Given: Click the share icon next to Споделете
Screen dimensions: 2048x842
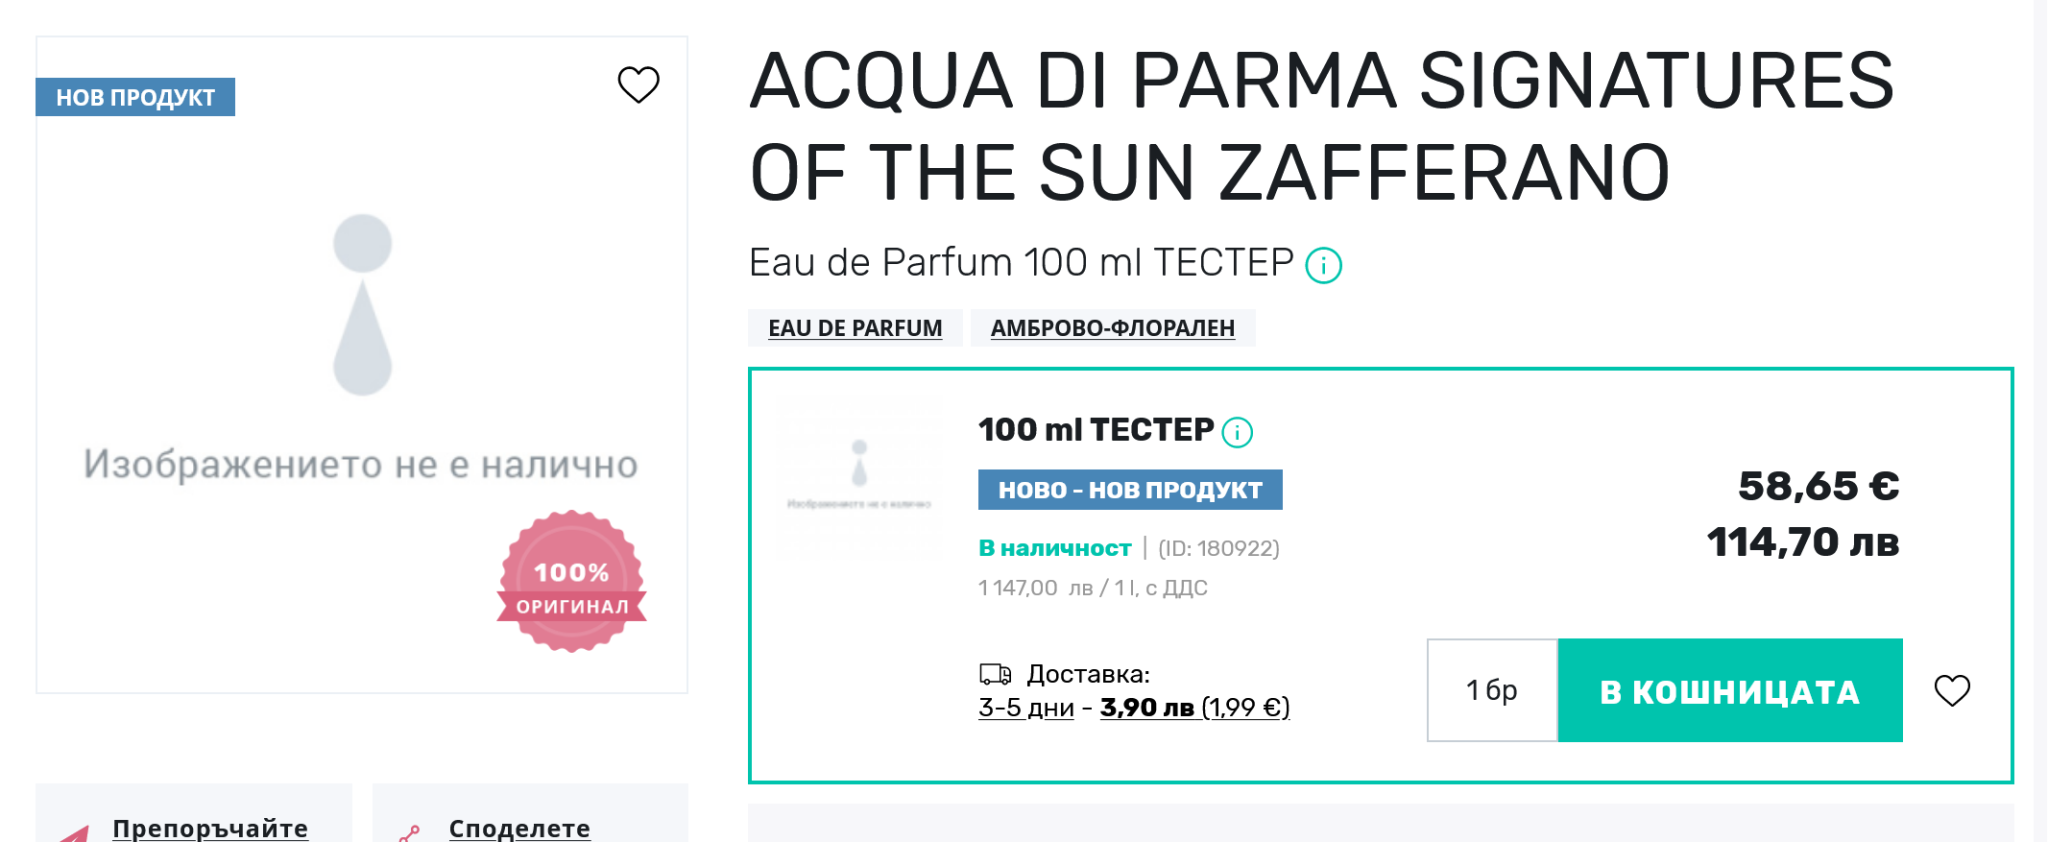Looking at the screenshot, I should pyautogui.click(x=409, y=832).
